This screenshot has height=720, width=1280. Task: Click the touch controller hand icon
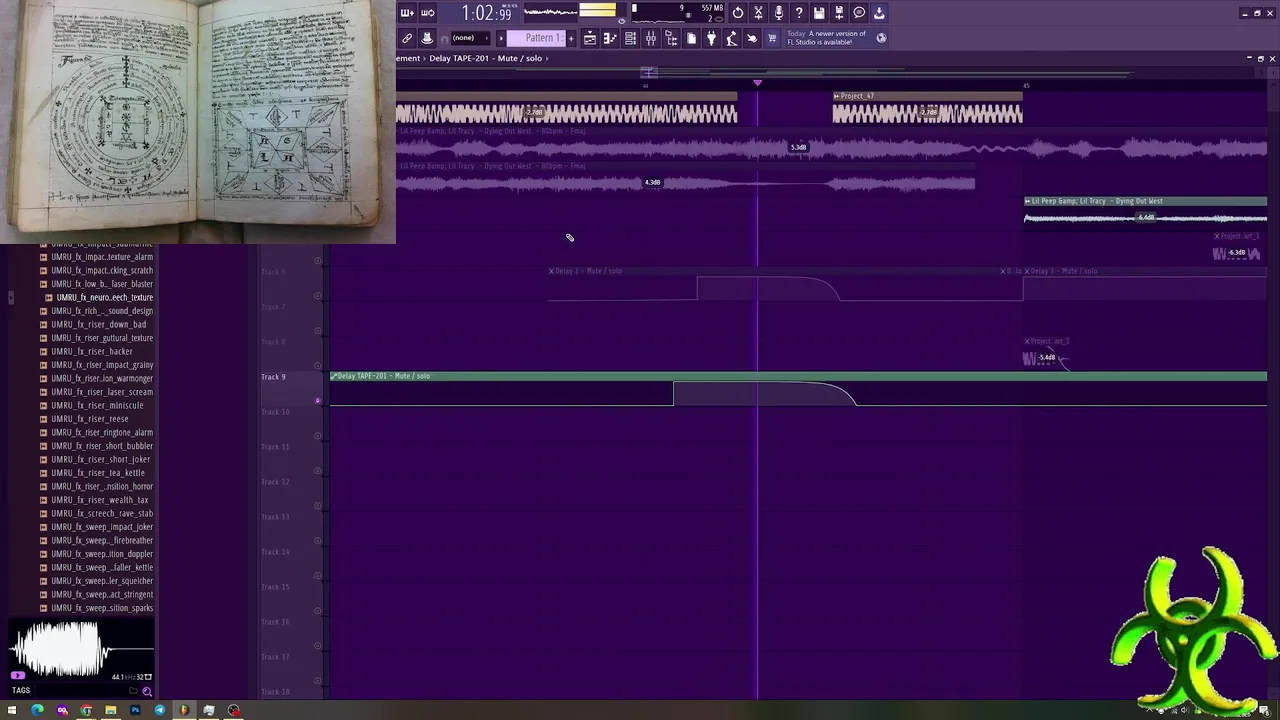click(752, 38)
